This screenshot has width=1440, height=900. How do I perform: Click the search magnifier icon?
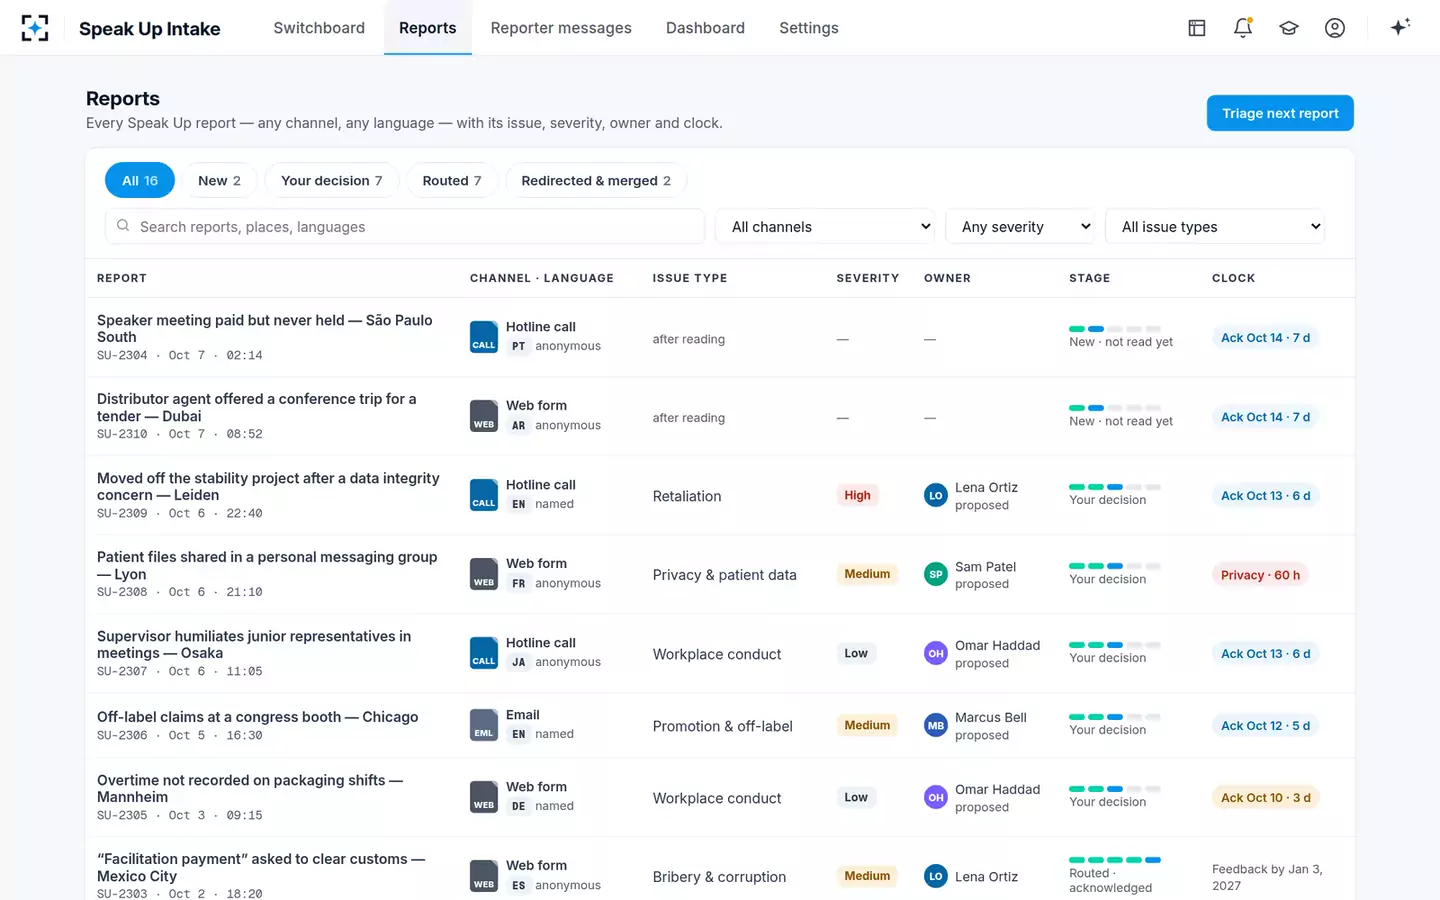tap(123, 226)
